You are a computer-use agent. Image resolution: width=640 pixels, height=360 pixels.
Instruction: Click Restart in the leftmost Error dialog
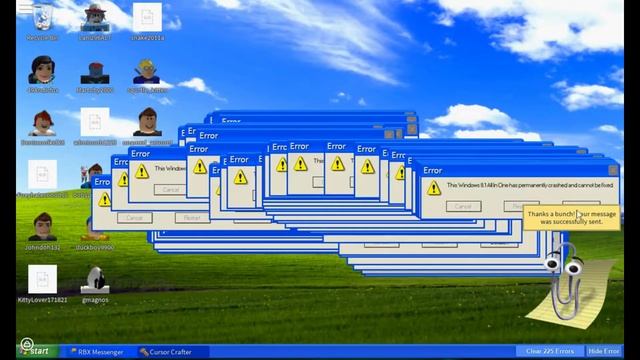192,218
